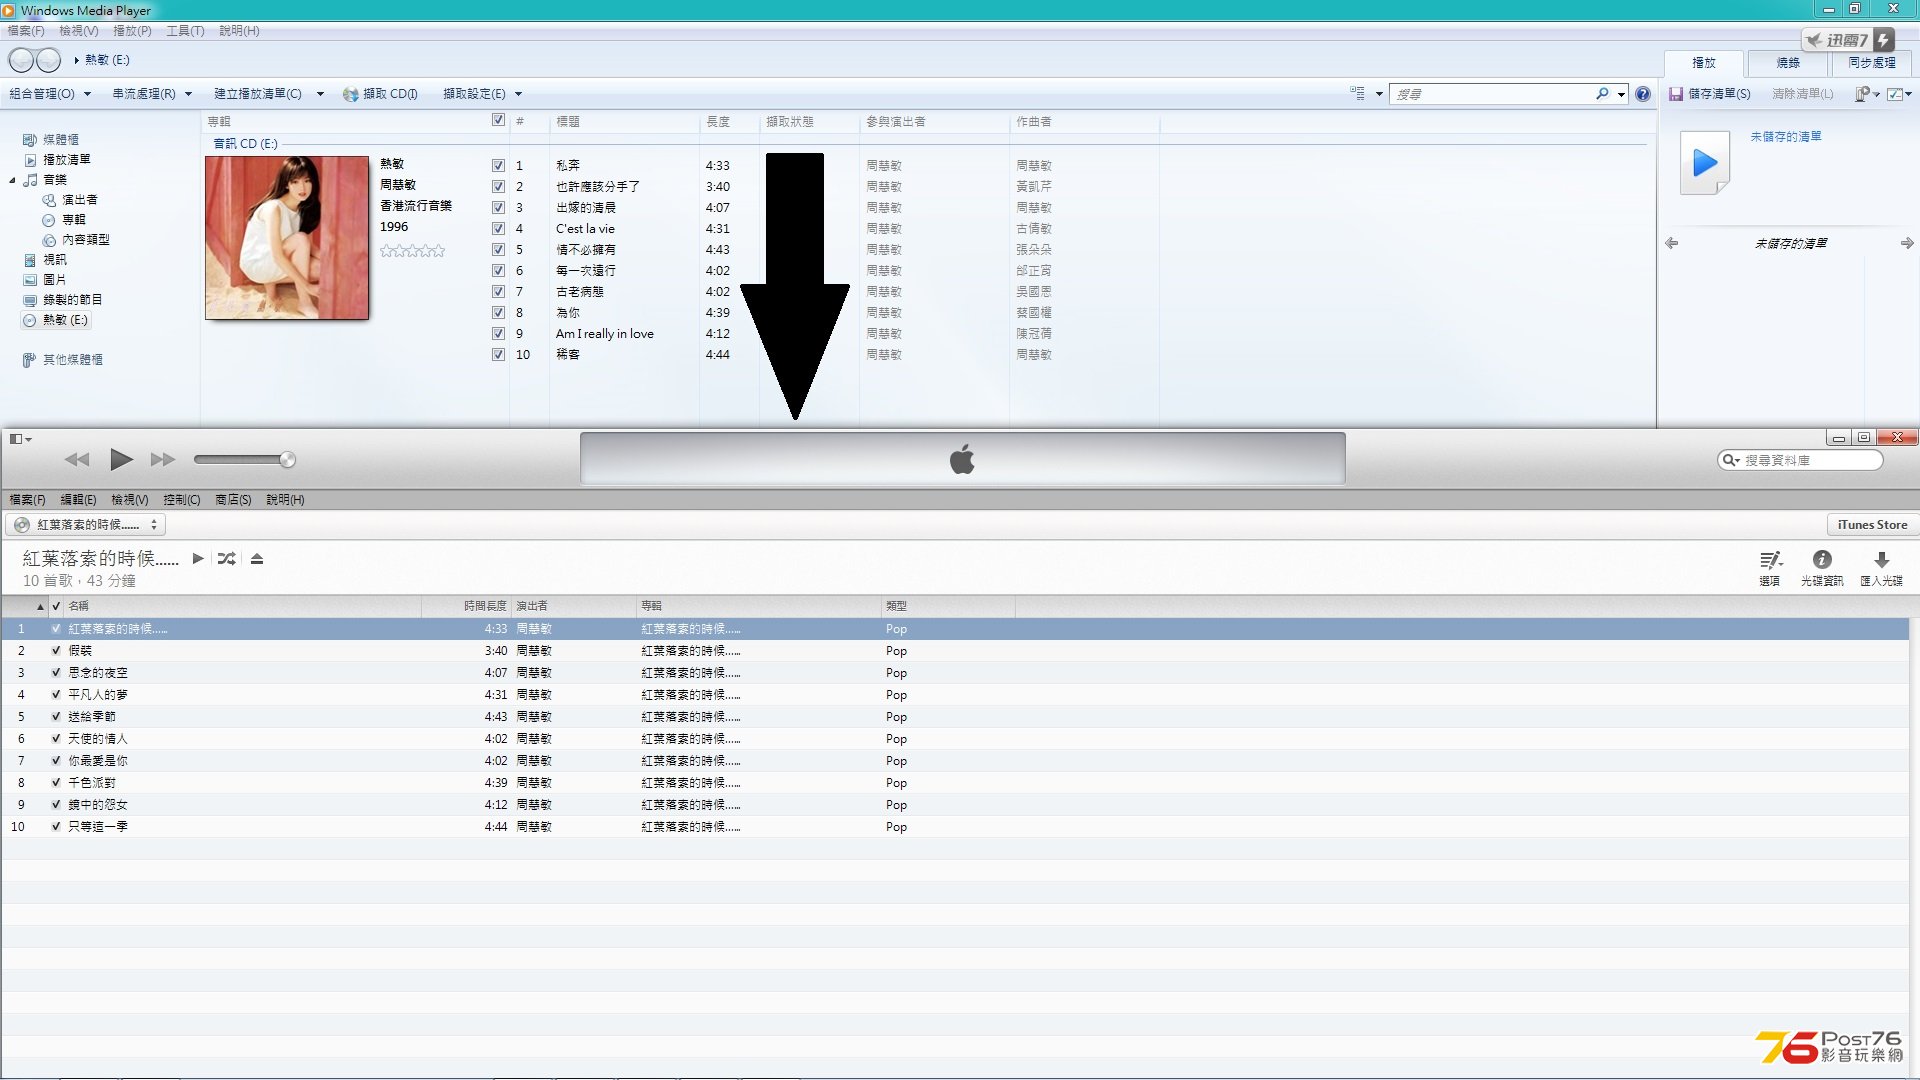This screenshot has width=1920, height=1080.
Task: Open the 建立播放清單 dropdown arrow
Action: [320, 94]
